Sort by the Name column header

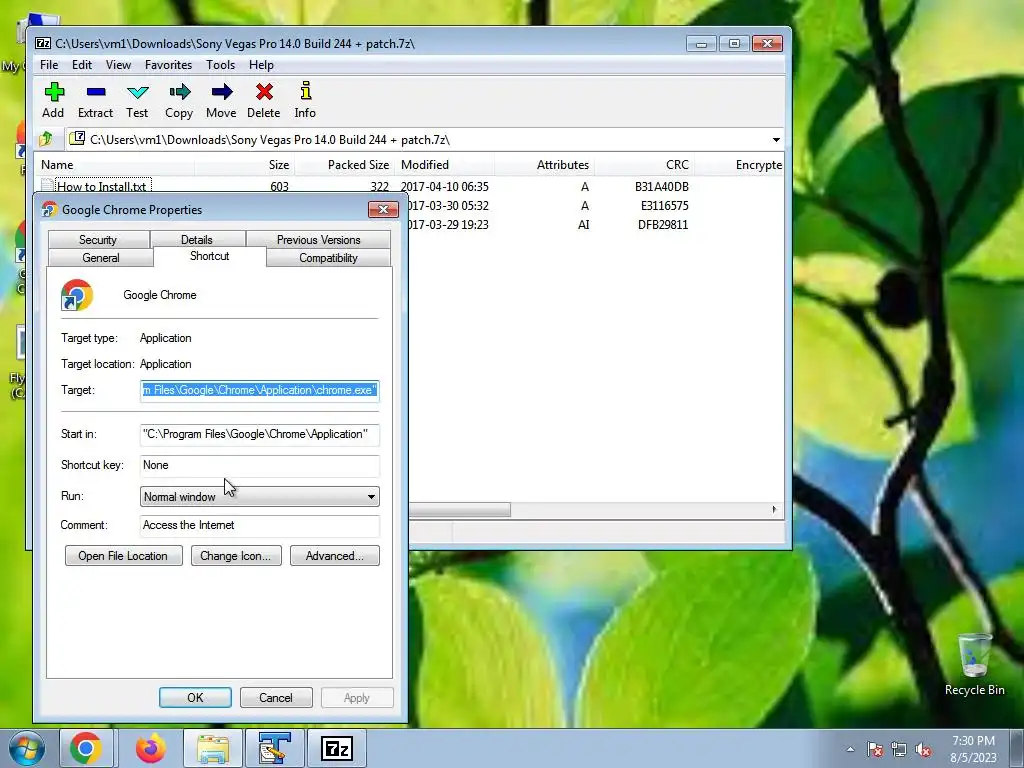(x=115, y=165)
